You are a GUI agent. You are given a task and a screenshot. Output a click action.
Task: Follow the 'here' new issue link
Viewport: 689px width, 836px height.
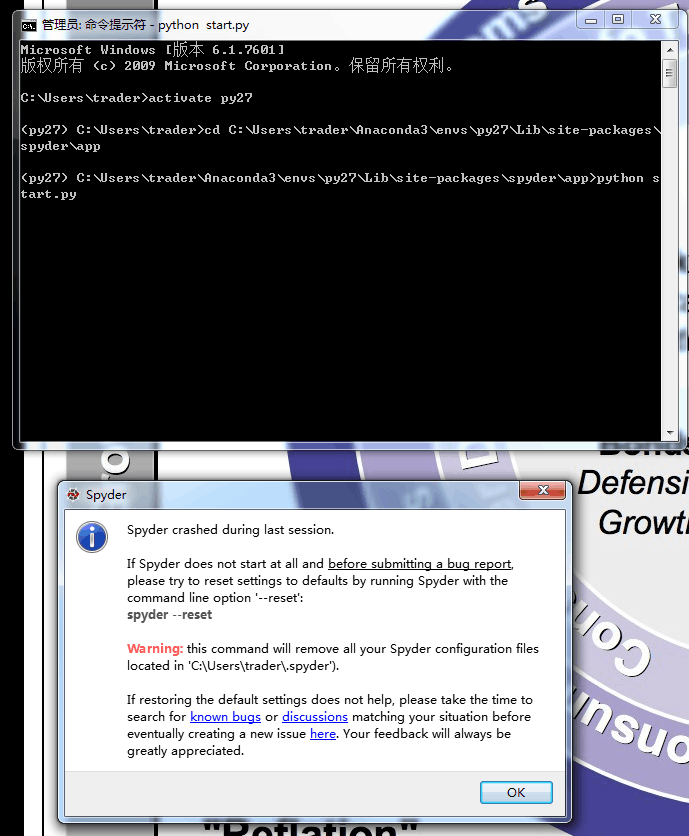(x=323, y=734)
